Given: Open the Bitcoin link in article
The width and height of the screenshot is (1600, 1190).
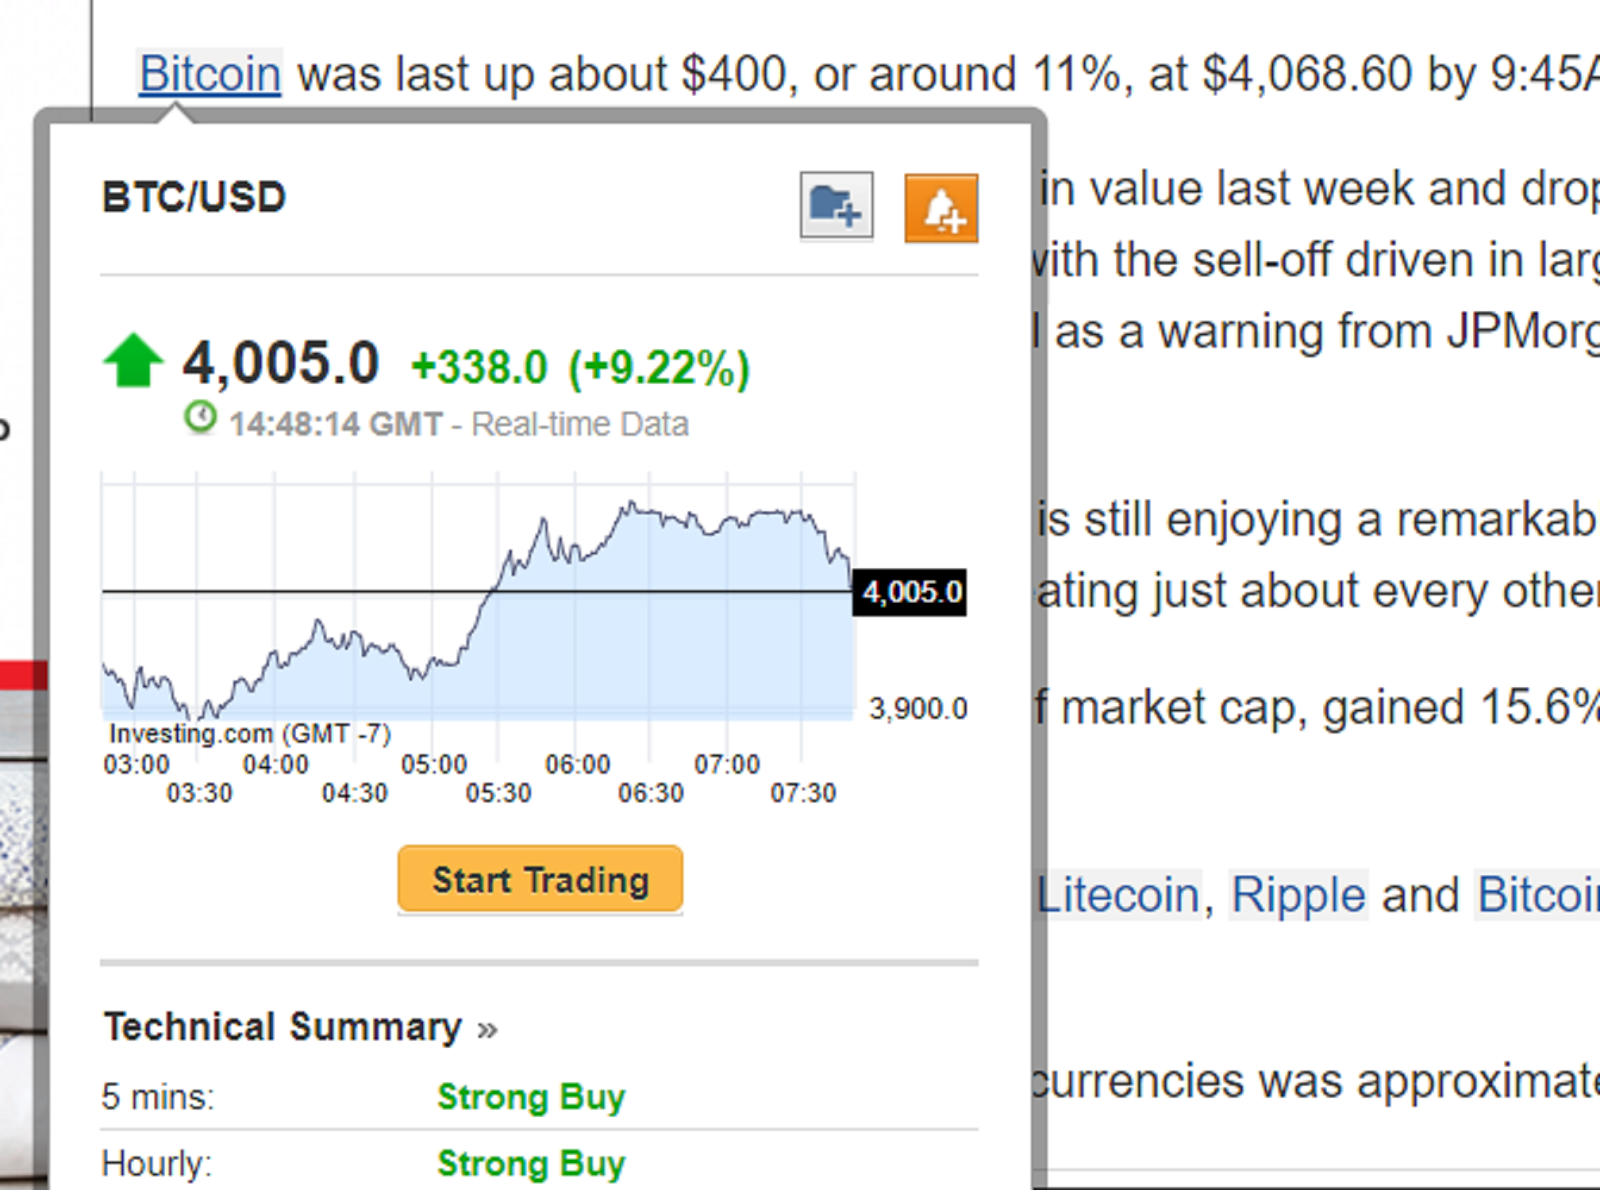Looking at the screenshot, I should [210, 74].
